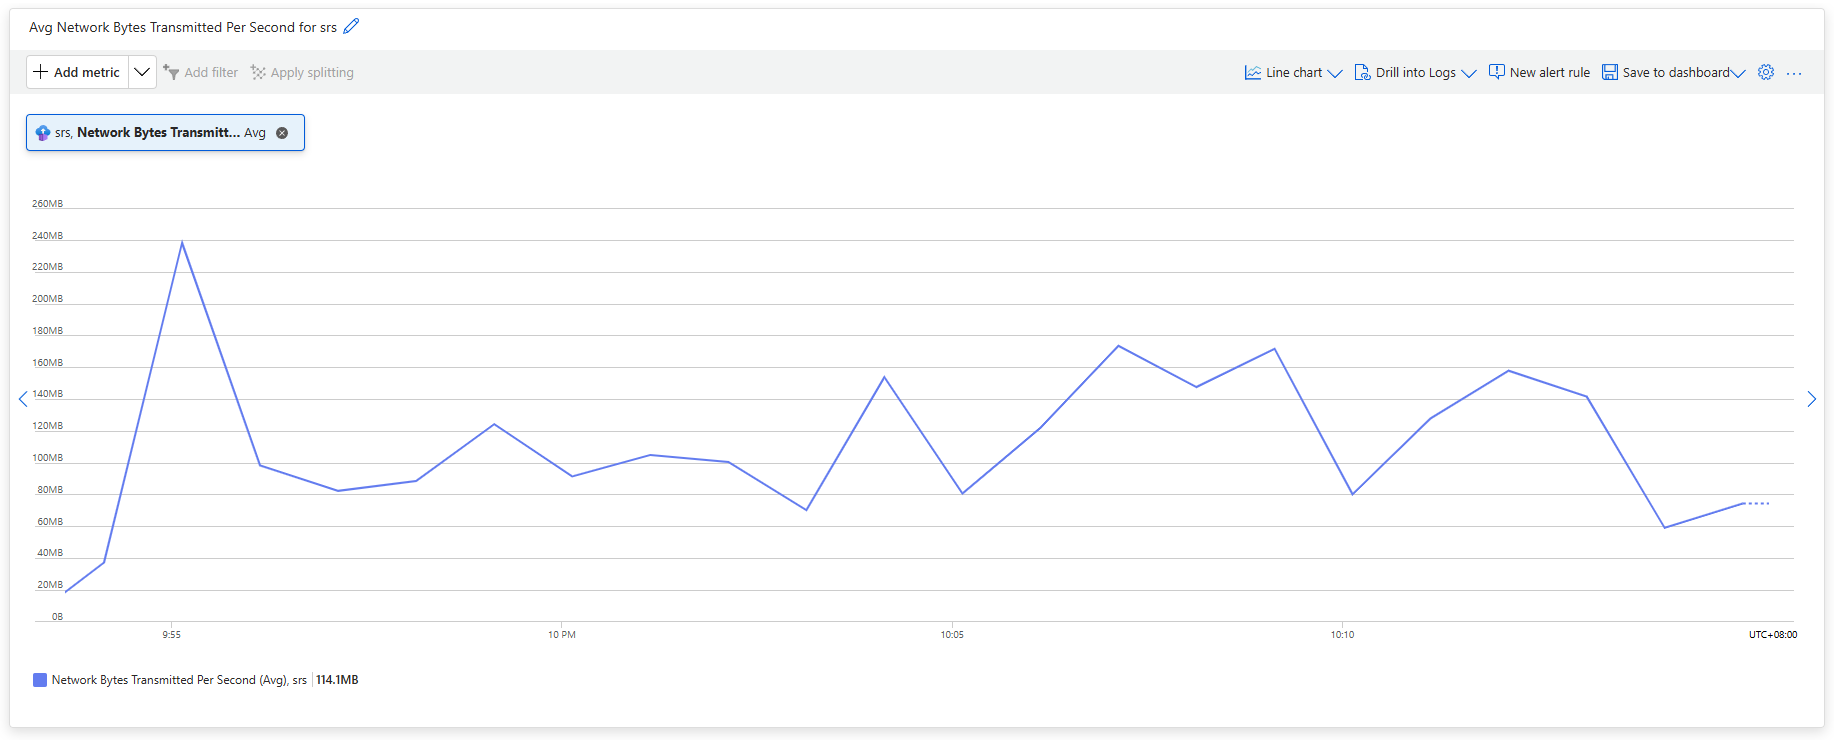Click the srs resource icon in metric pill

pos(43,133)
